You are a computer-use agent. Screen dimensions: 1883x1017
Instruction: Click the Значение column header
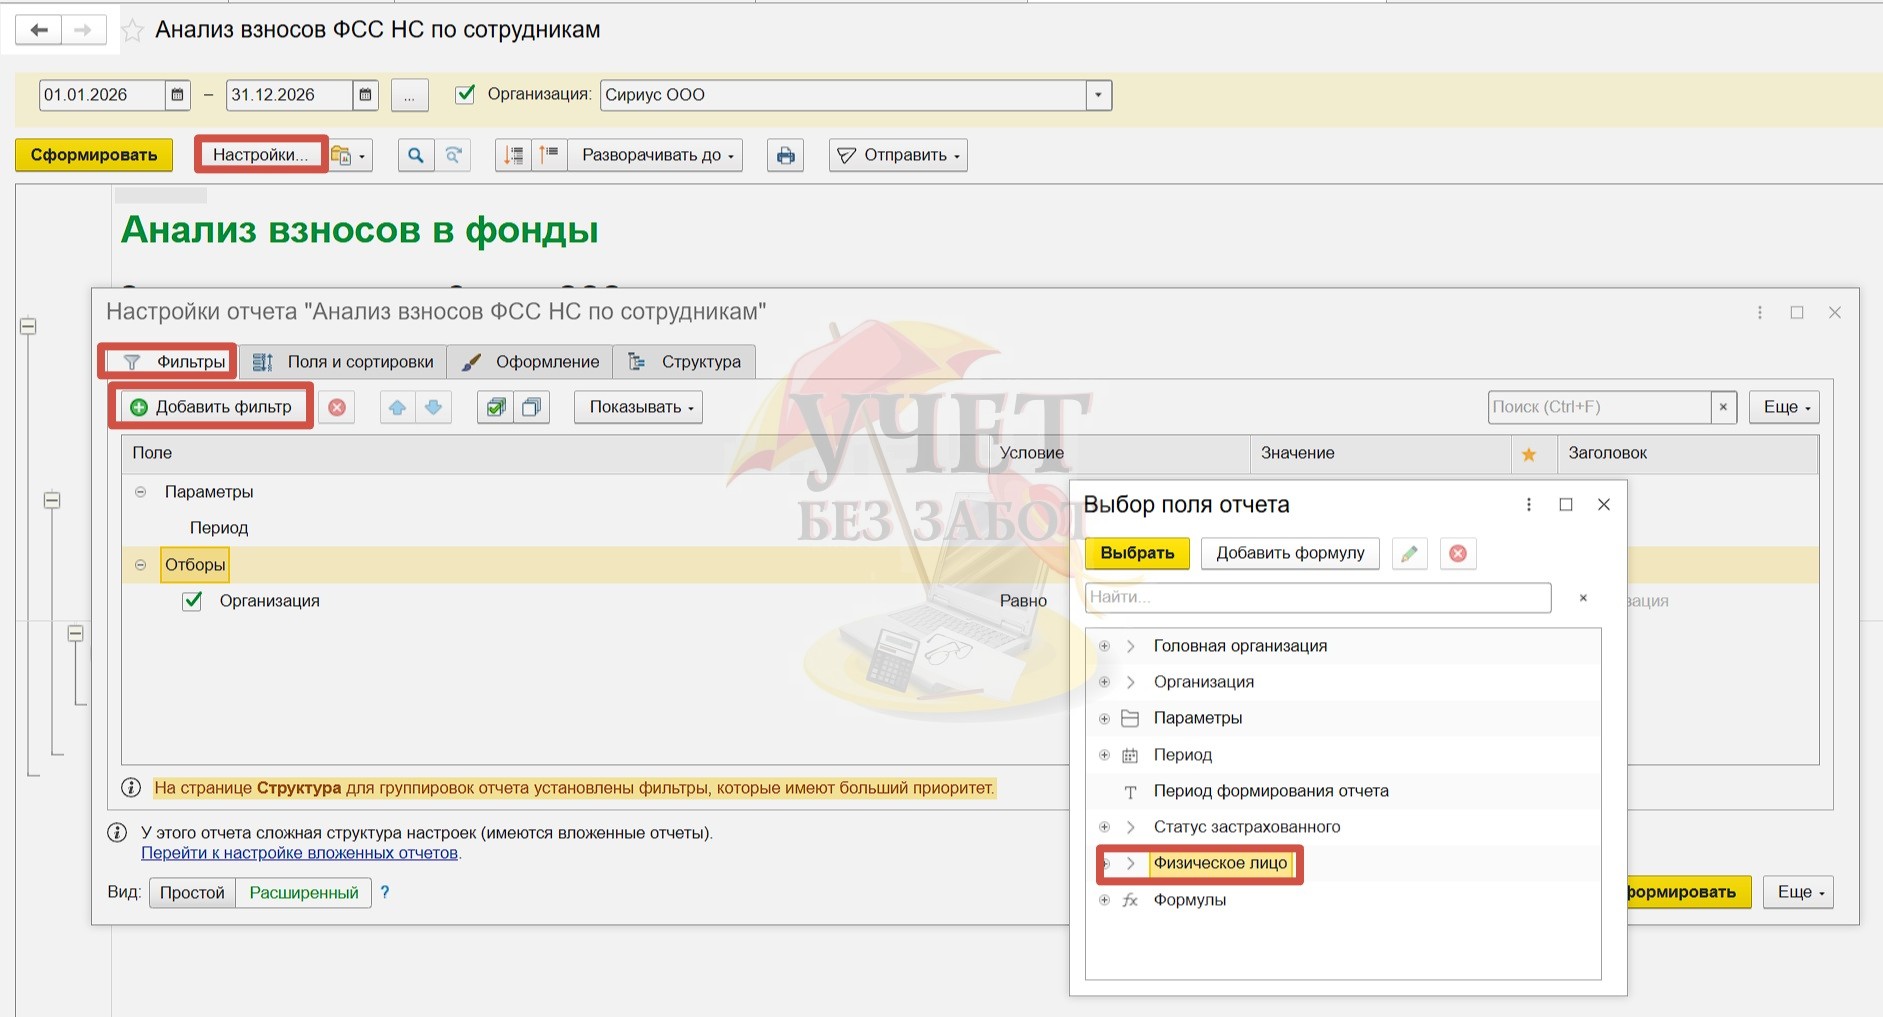(x=1380, y=454)
